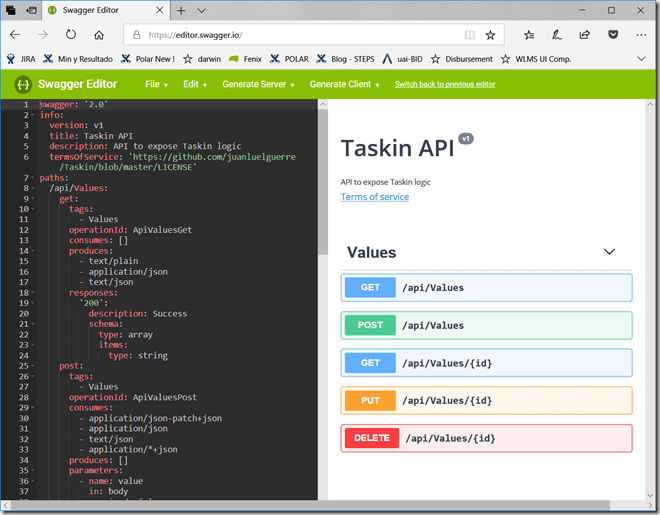This screenshot has width=660, height=515.
Task: Bookmark page with the address bar star
Action: (x=490, y=35)
